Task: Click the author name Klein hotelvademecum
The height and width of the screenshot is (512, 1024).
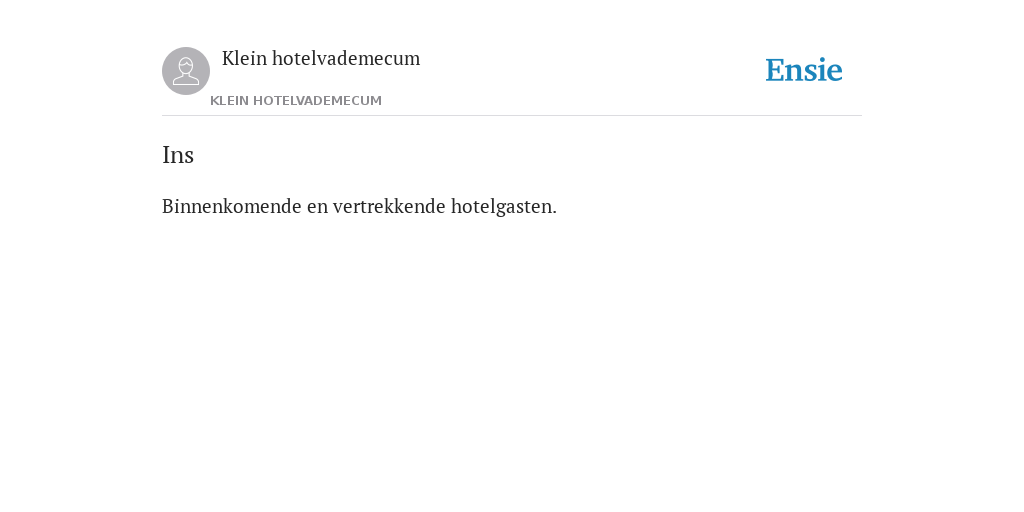Action: point(321,58)
